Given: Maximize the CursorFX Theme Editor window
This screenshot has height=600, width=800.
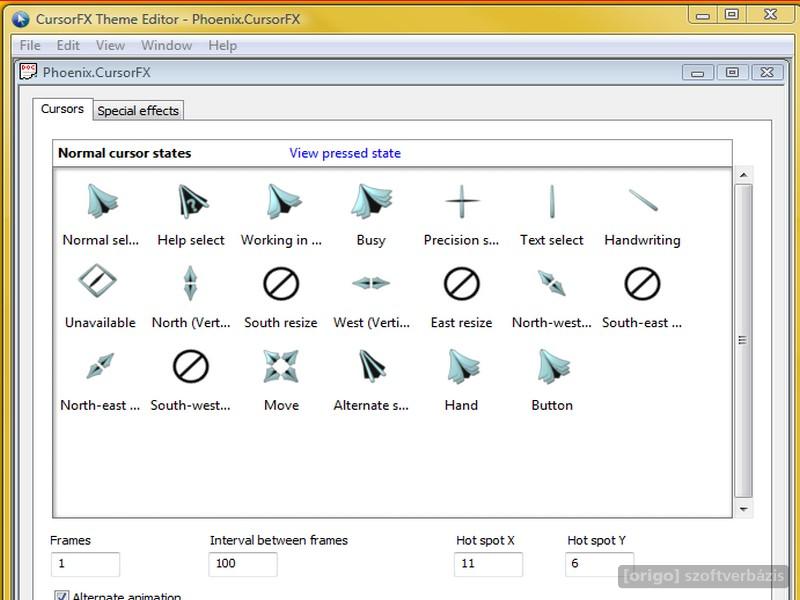Looking at the screenshot, I should (732, 15).
